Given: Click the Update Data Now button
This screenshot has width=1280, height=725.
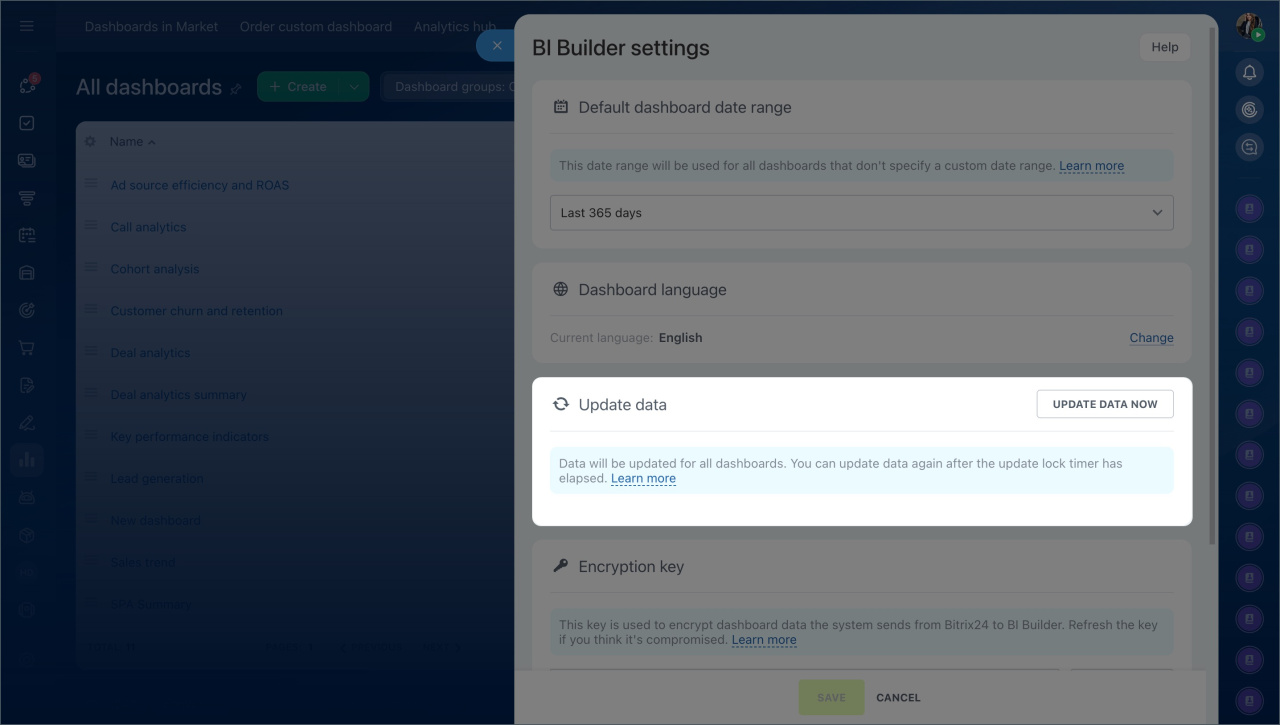Looking at the screenshot, I should [1104, 404].
